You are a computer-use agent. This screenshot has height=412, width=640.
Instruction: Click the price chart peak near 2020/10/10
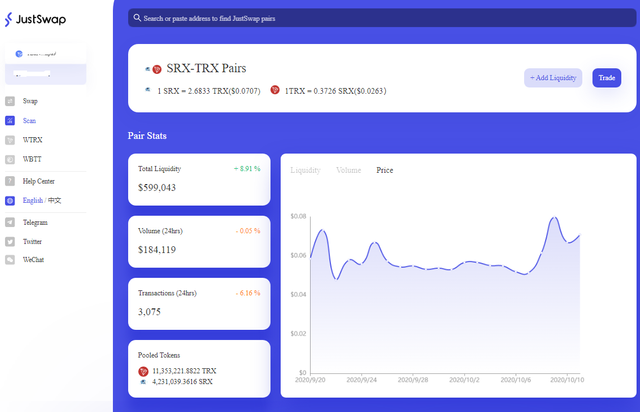(x=554, y=218)
